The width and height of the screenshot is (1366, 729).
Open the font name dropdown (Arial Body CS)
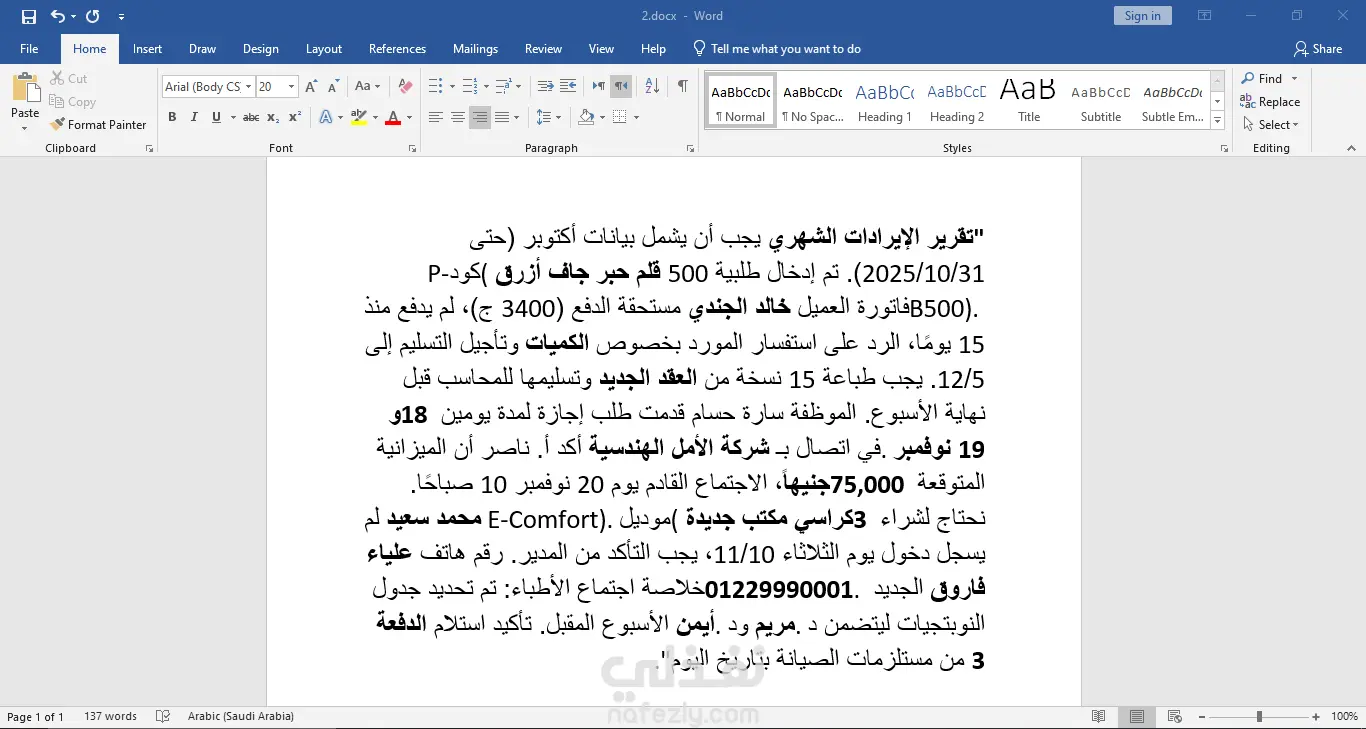click(249, 87)
